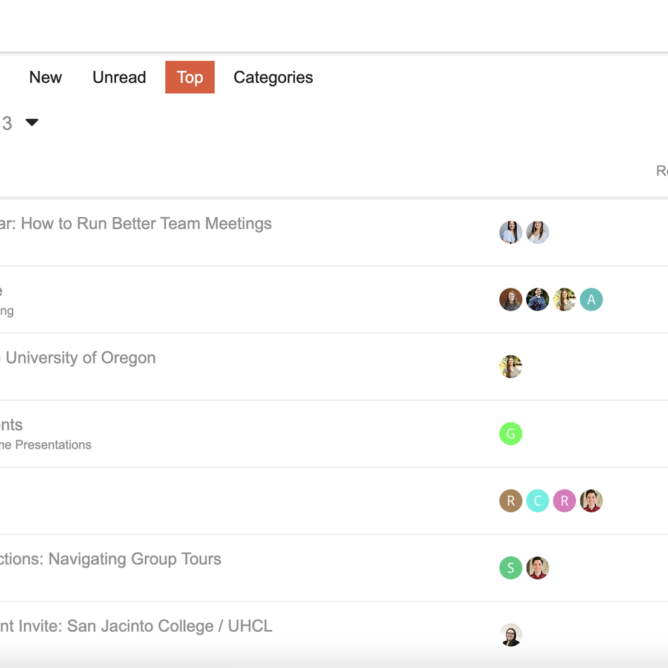The height and width of the screenshot is (668, 668).
Task: Expand the time period dropdown arrow
Action: click(32, 123)
